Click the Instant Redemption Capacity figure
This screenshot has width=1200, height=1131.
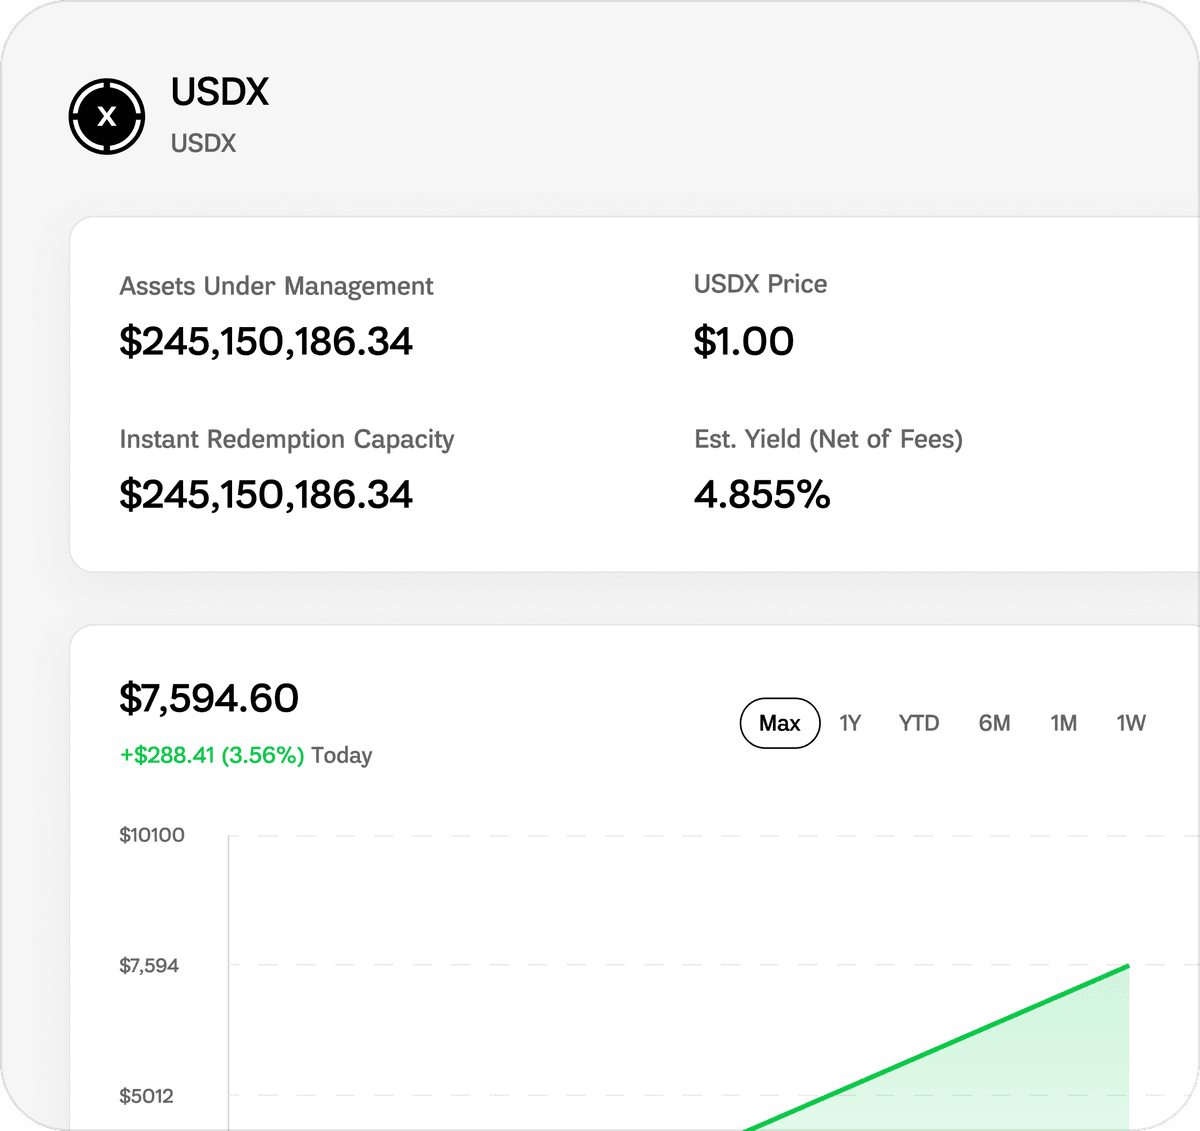click(x=266, y=493)
